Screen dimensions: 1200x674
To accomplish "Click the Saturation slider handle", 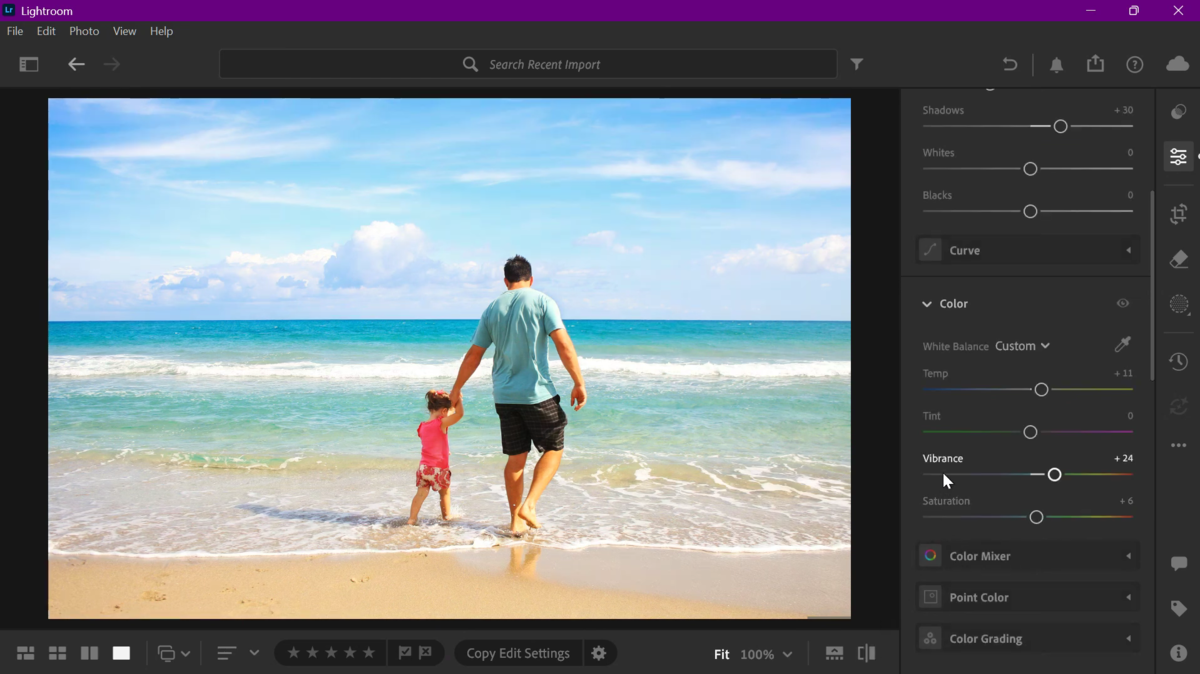I will click(x=1036, y=517).
